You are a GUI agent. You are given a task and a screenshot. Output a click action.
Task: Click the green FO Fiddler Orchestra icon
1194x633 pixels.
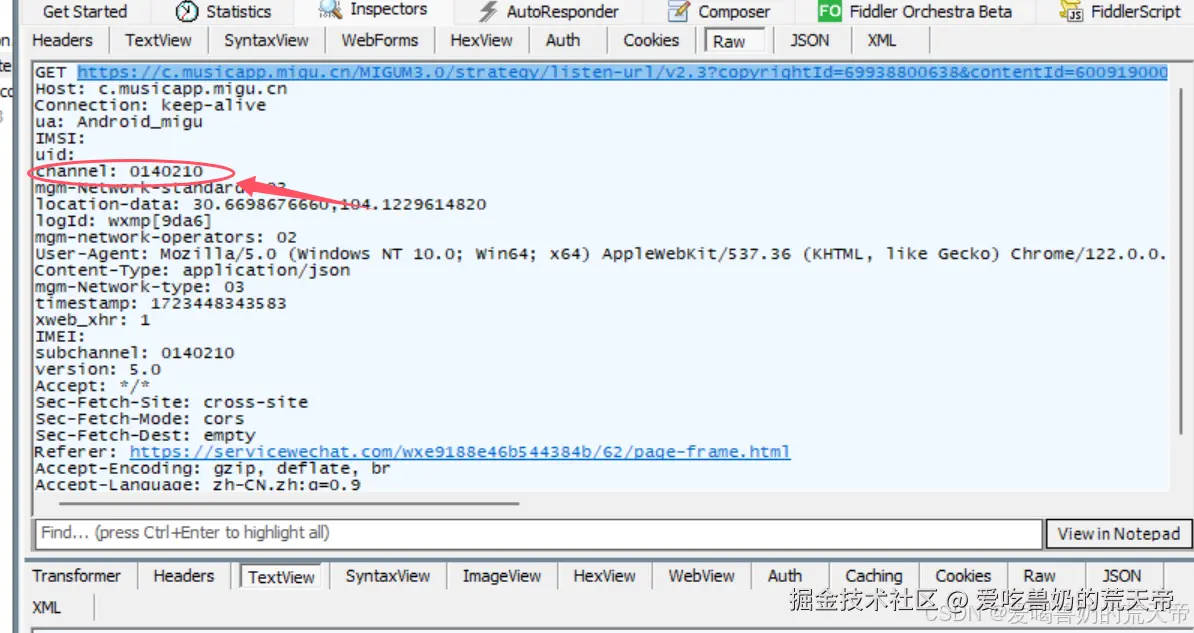pyautogui.click(x=829, y=11)
